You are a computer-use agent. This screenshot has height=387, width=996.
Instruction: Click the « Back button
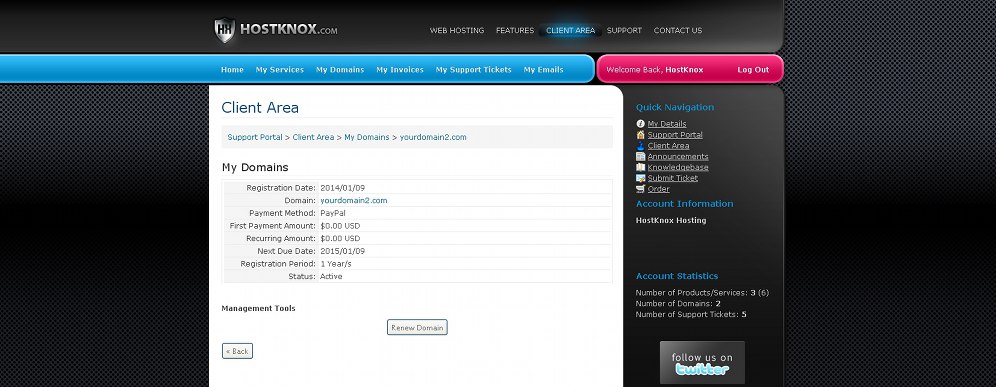238,351
